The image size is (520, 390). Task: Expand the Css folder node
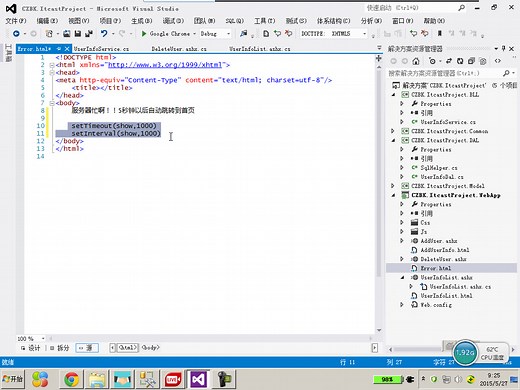pyautogui.click(x=402, y=222)
